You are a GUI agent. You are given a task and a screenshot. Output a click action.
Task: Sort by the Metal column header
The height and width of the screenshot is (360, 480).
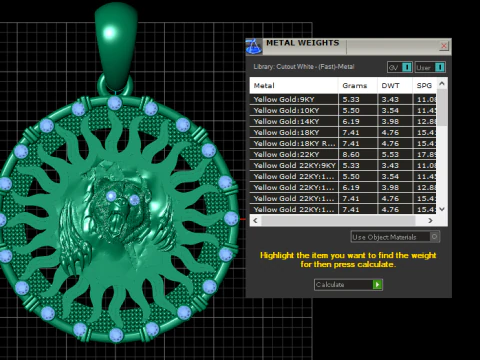click(294, 86)
